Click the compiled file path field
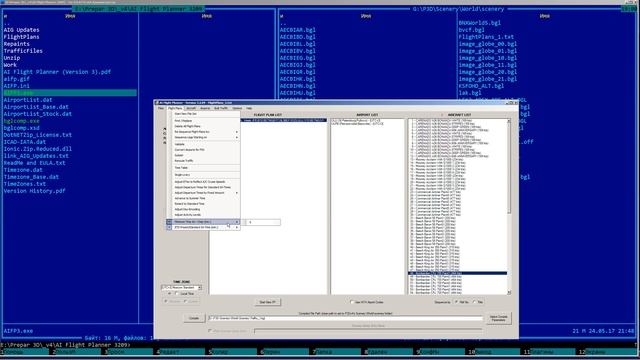 click(345, 318)
